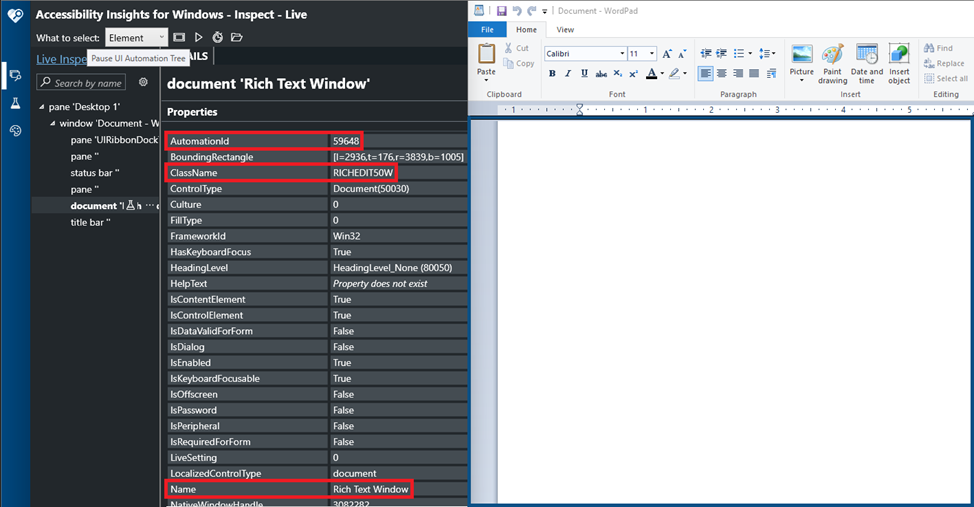This screenshot has width=974, height=507.
Task: Start a test with the timer icon
Action: 217,38
